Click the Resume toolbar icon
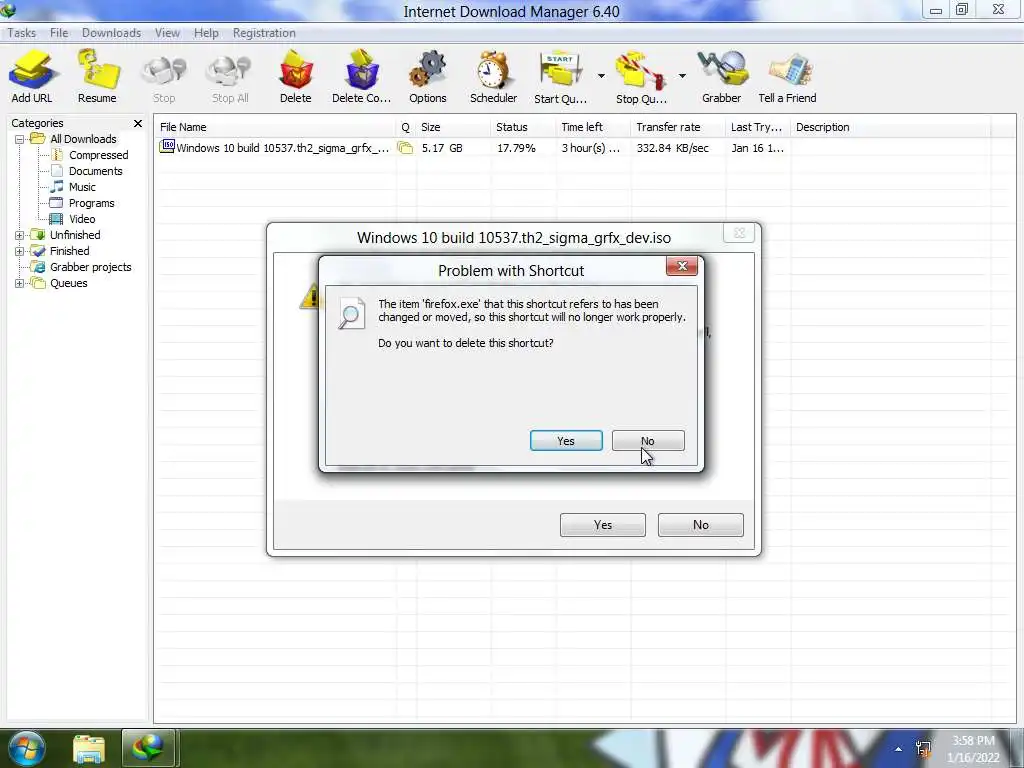This screenshot has width=1024, height=768. tap(97, 77)
